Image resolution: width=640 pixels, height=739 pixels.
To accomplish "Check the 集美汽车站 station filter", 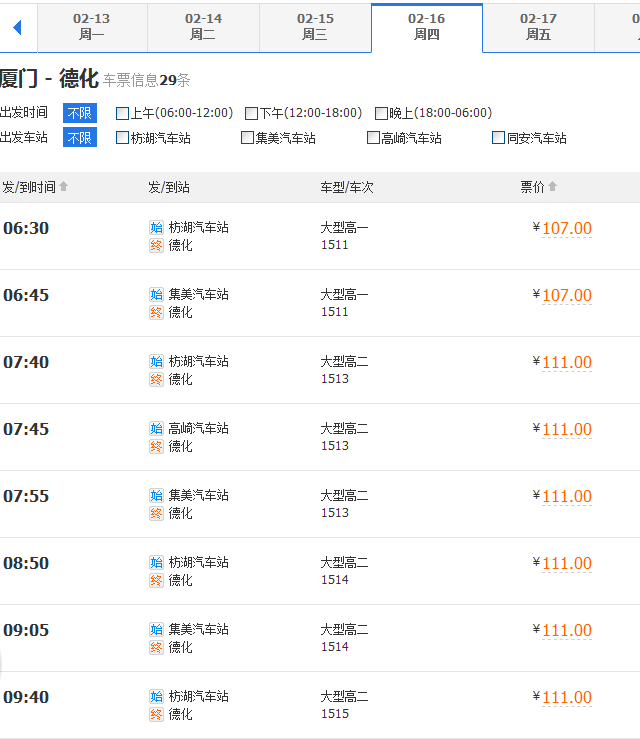I will [x=247, y=138].
